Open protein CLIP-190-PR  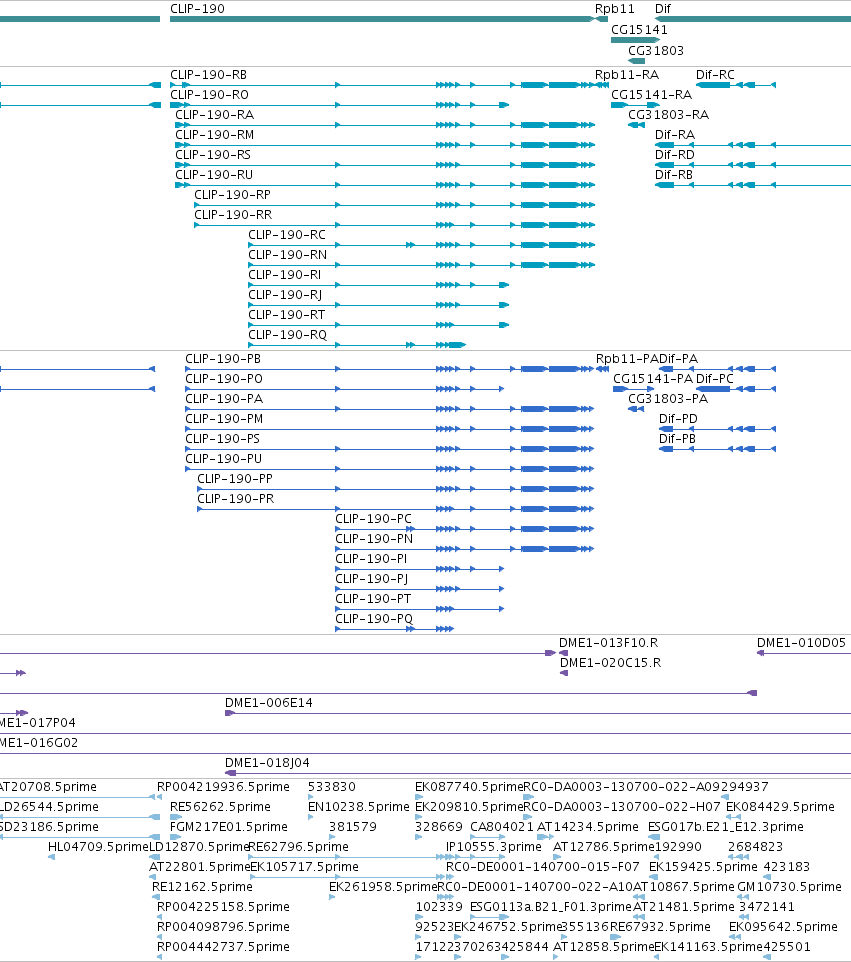235,499
